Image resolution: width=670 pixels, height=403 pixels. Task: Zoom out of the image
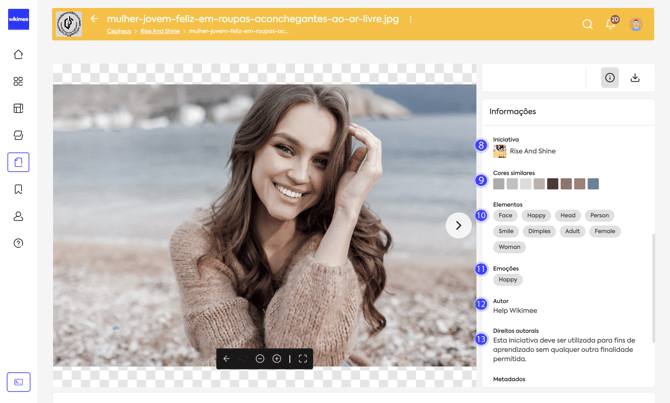click(260, 359)
